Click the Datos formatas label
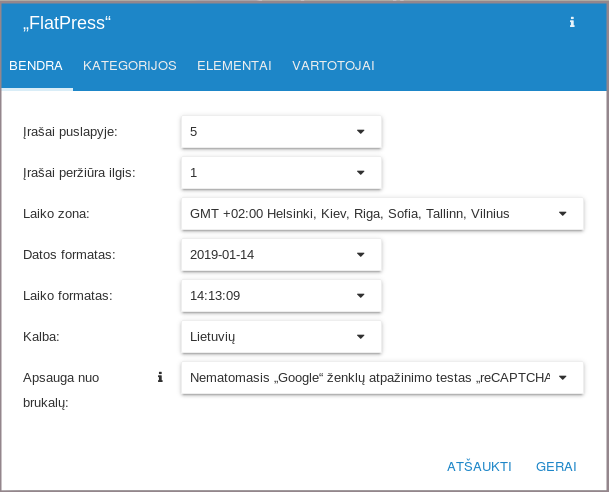 [x=69, y=254]
